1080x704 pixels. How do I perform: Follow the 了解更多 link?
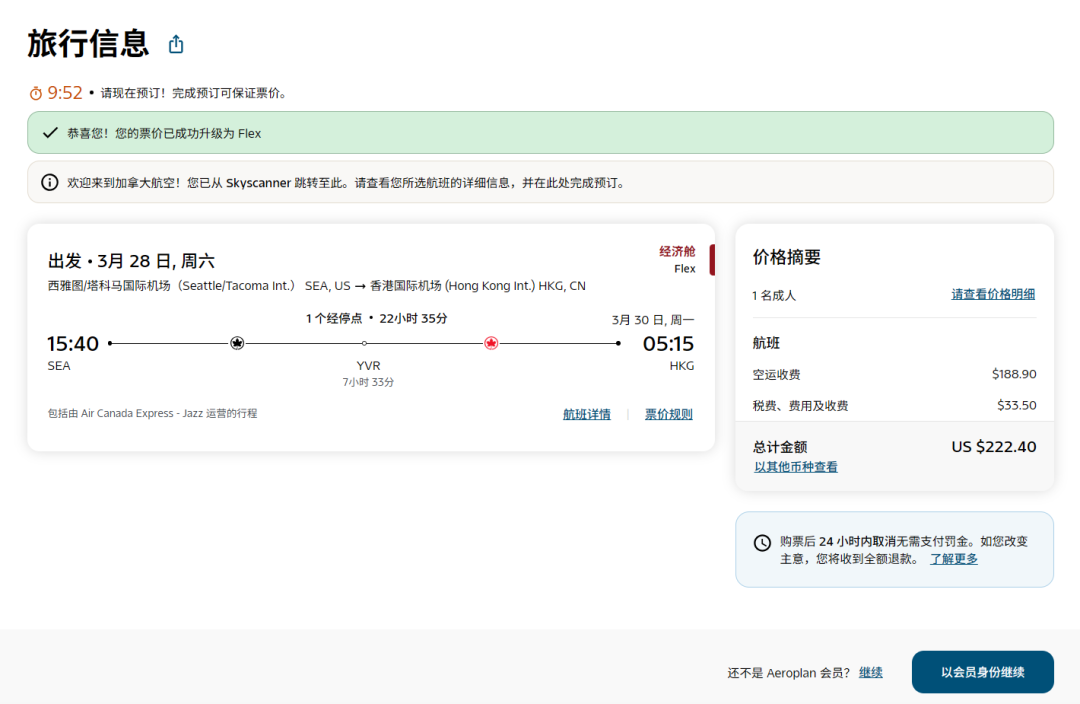click(953, 559)
